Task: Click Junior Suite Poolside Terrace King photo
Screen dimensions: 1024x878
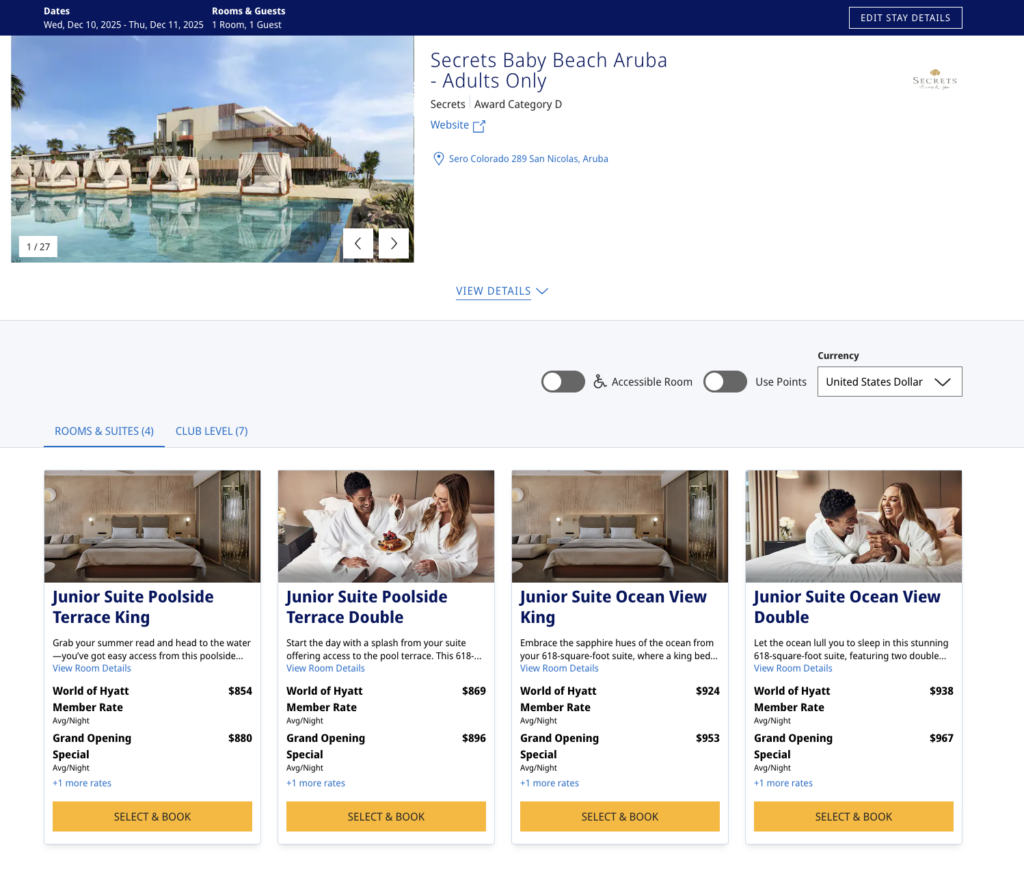Action: pos(152,527)
